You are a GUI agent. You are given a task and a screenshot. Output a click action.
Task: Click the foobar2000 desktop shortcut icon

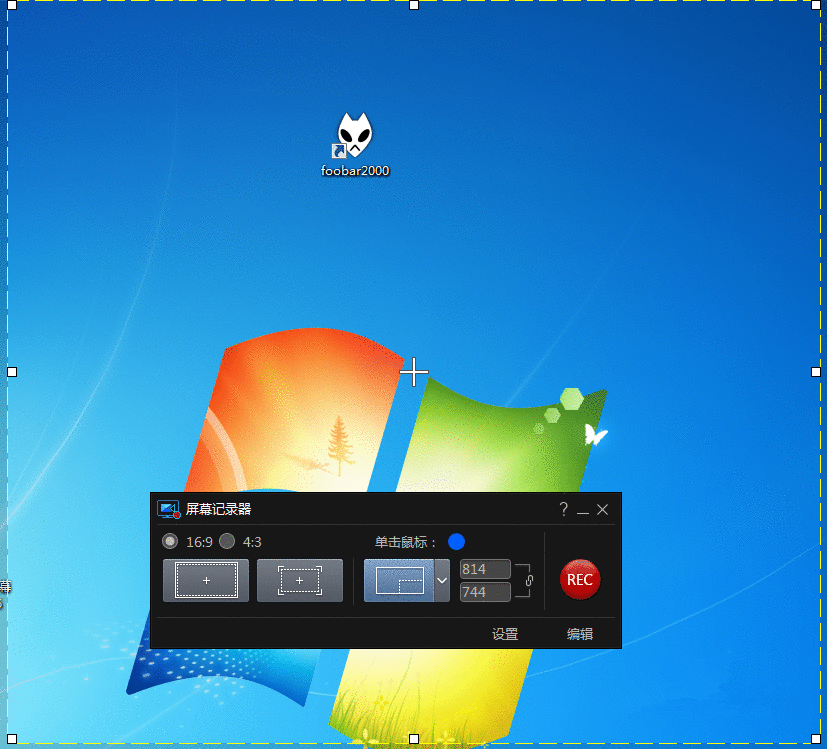(354, 138)
